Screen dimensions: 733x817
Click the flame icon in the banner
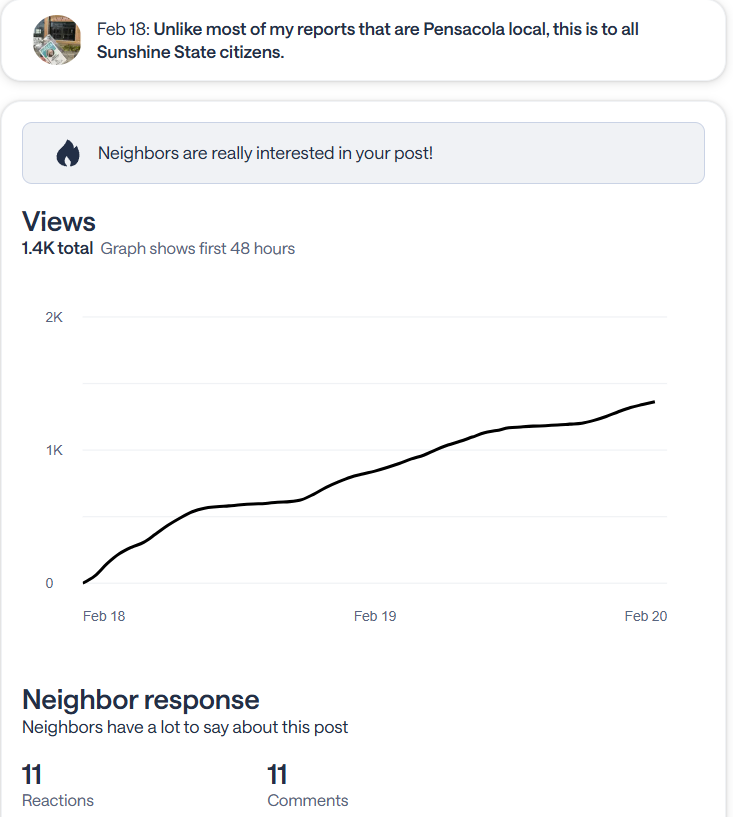[x=68, y=153]
